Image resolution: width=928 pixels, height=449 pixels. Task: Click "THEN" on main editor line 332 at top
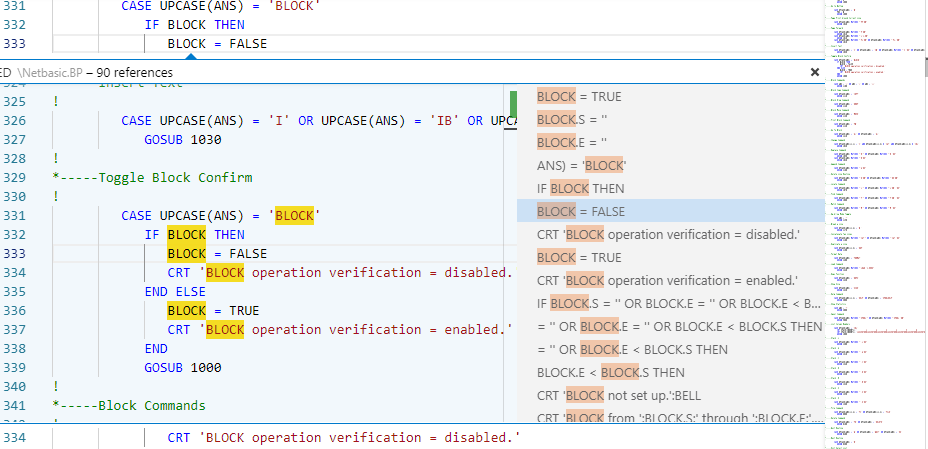point(229,25)
